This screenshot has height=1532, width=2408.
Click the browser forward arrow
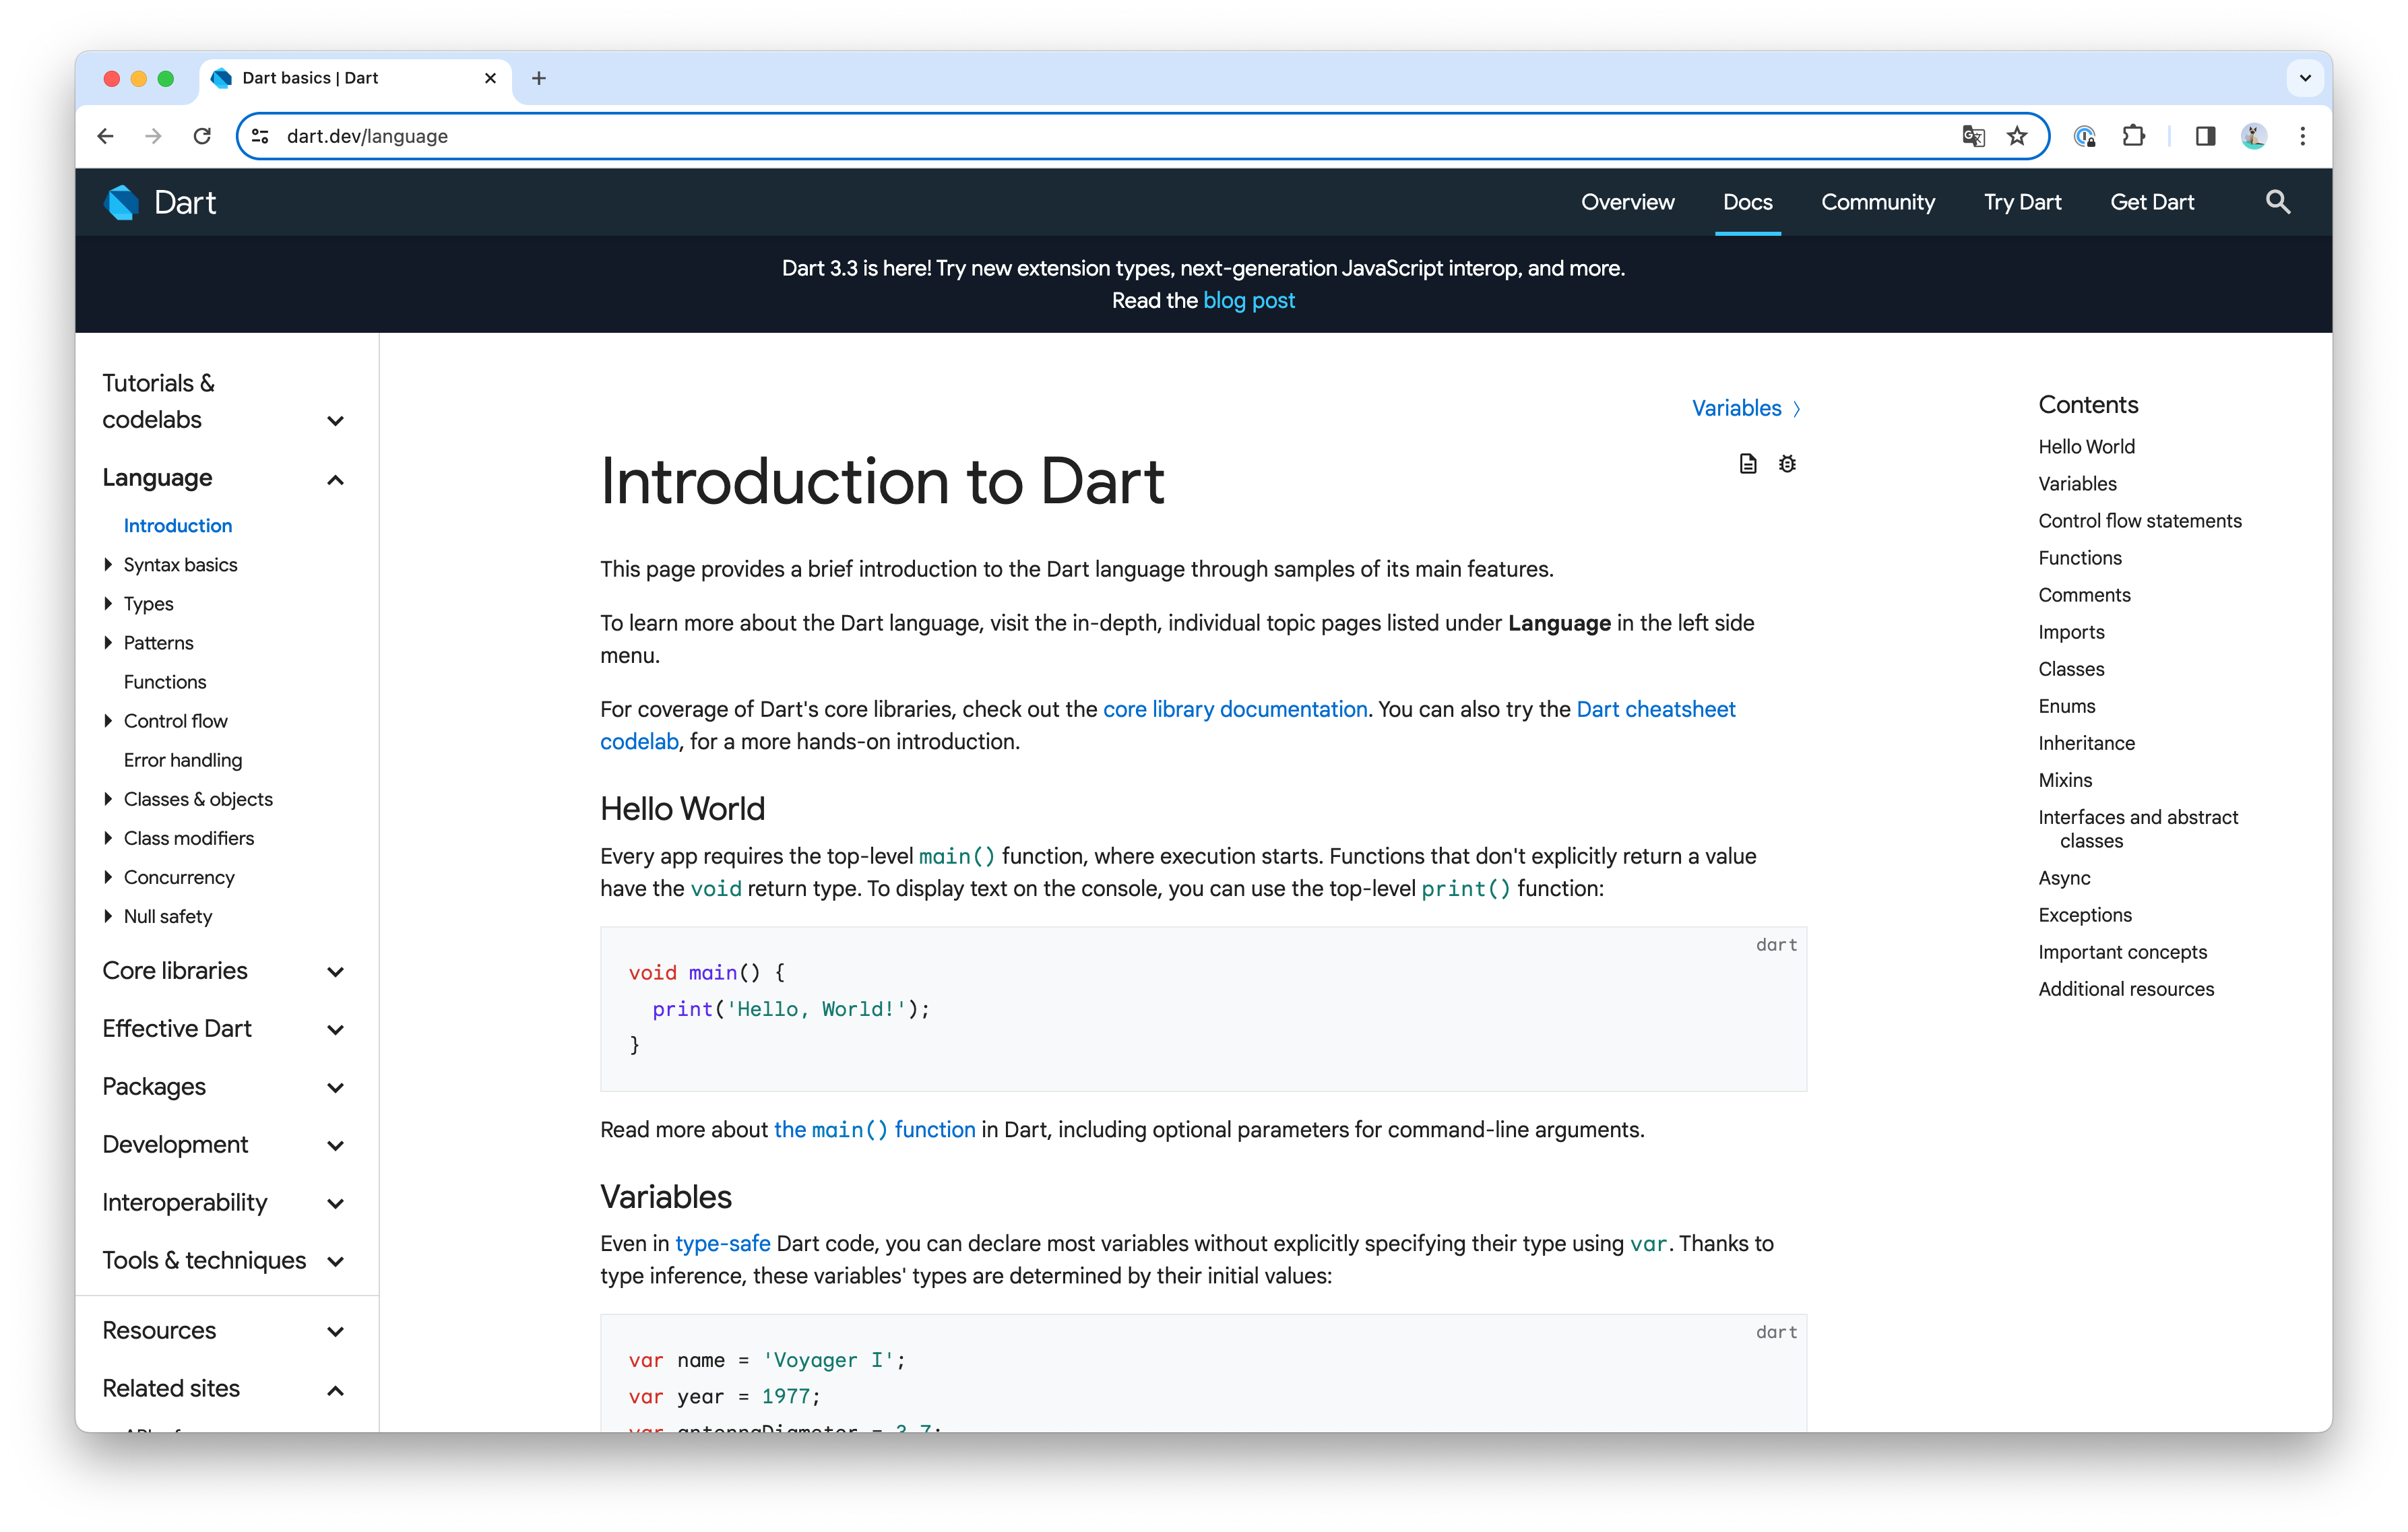[153, 136]
